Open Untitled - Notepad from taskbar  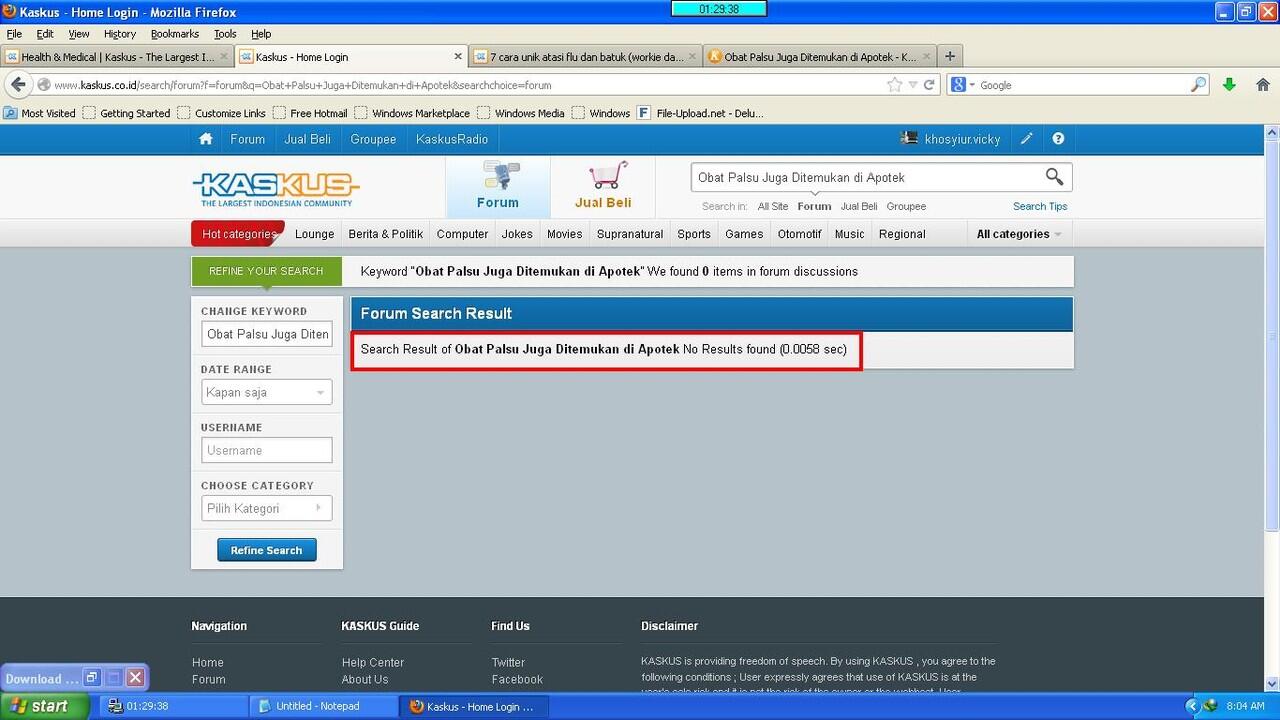point(322,706)
